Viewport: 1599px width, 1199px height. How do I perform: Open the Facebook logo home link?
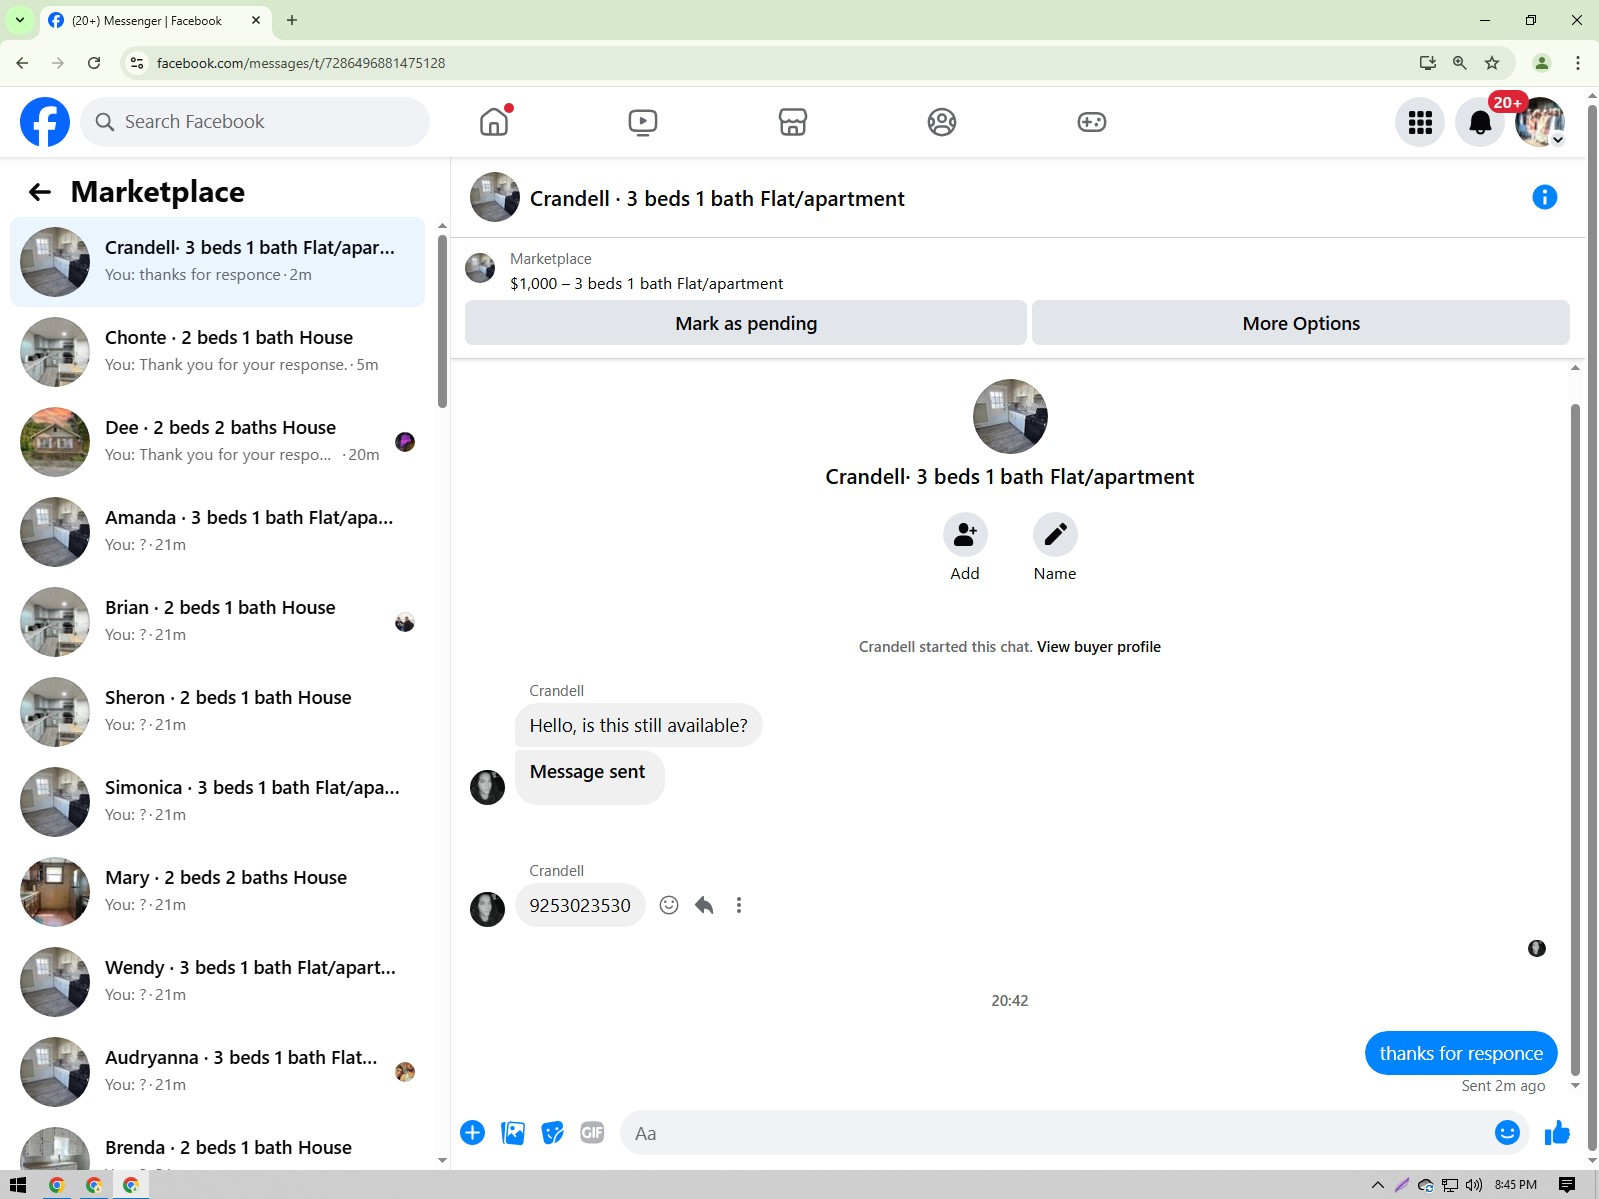(45, 122)
